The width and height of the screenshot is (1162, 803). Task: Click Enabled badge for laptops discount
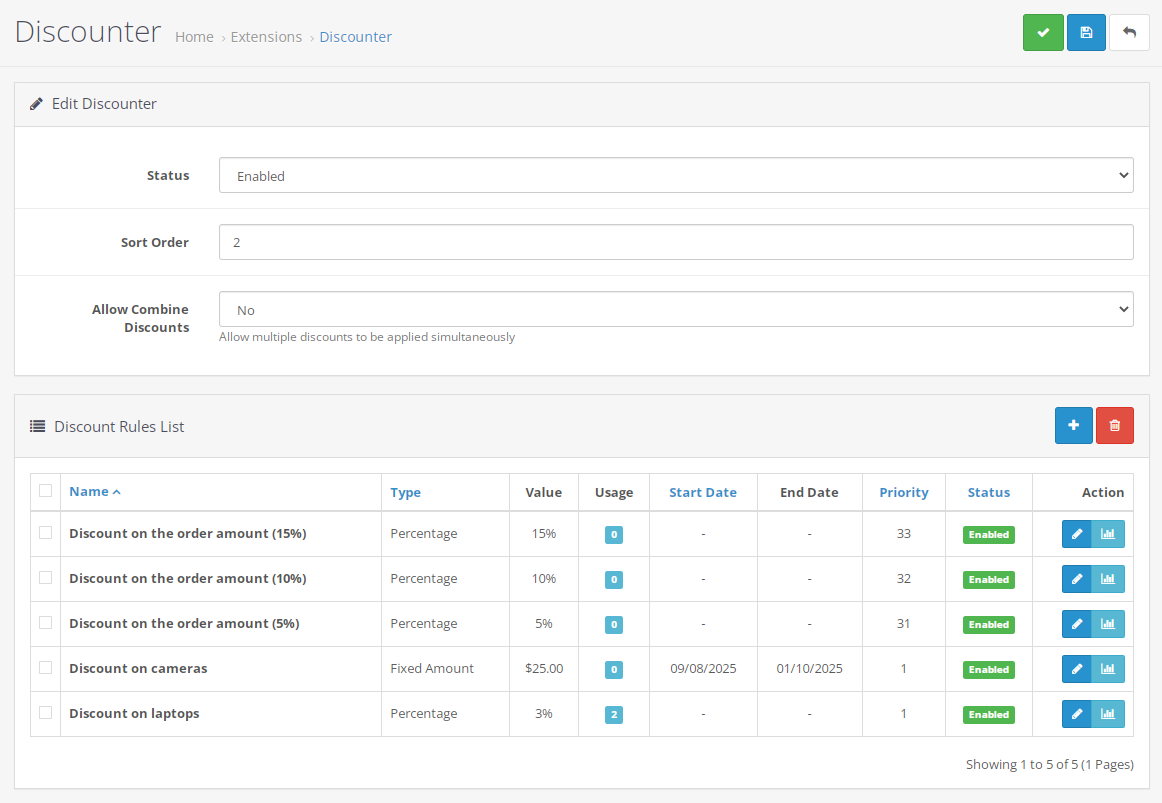pyautogui.click(x=989, y=715)
